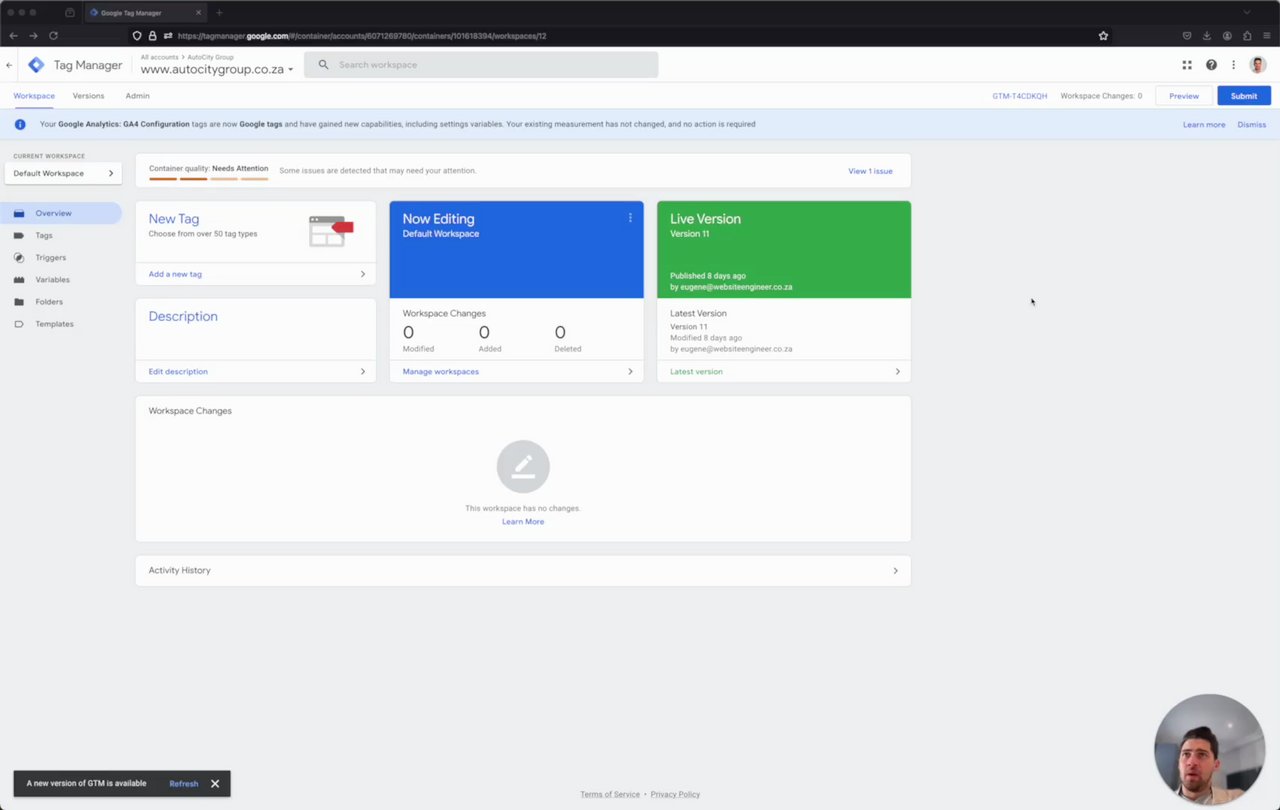Open the container selector dropdown www.autocitygroup.co.za
This screenshot has width=1280, height=810.
217,70
